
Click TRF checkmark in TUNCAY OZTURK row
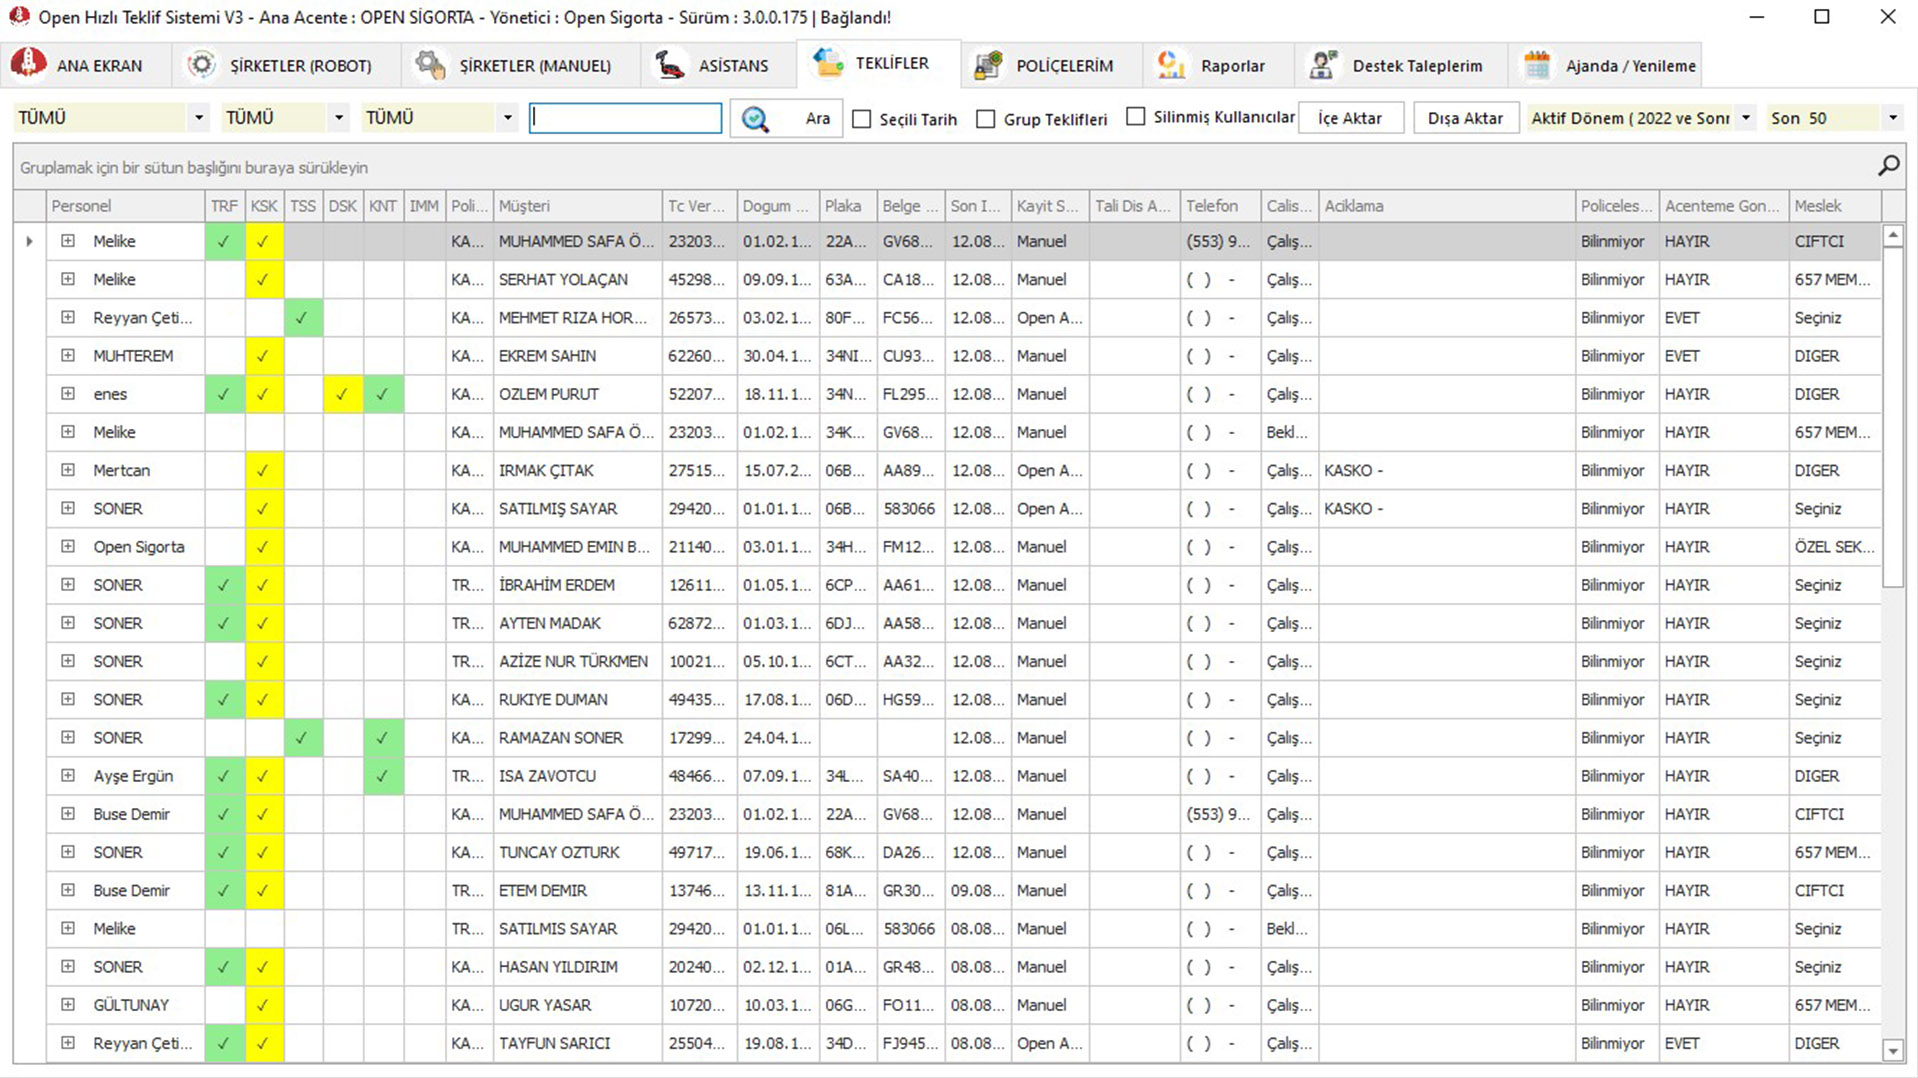(x=224, y=852)
